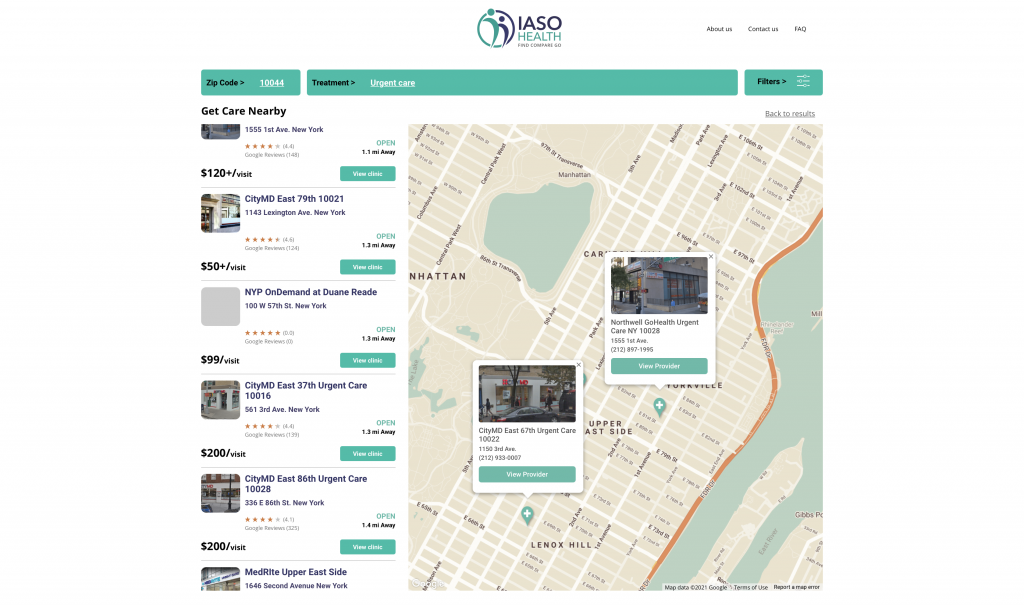
Task: View clinic for CityMD East 37th Urgent Care
Action: tap(368, 453)
